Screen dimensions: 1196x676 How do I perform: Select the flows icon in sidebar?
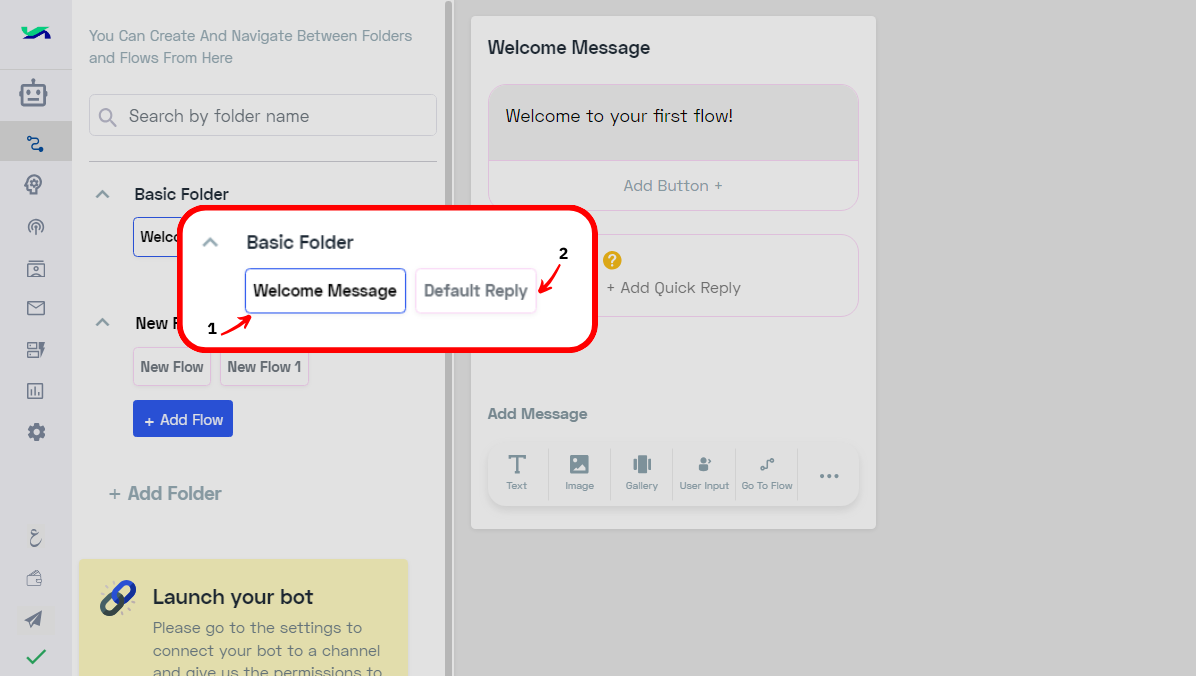[35, 143]
